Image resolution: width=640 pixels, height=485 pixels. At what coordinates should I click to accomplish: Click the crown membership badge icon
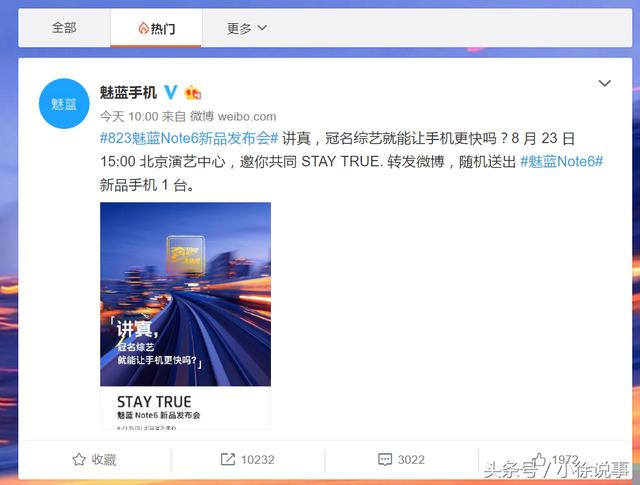(193, 92)
